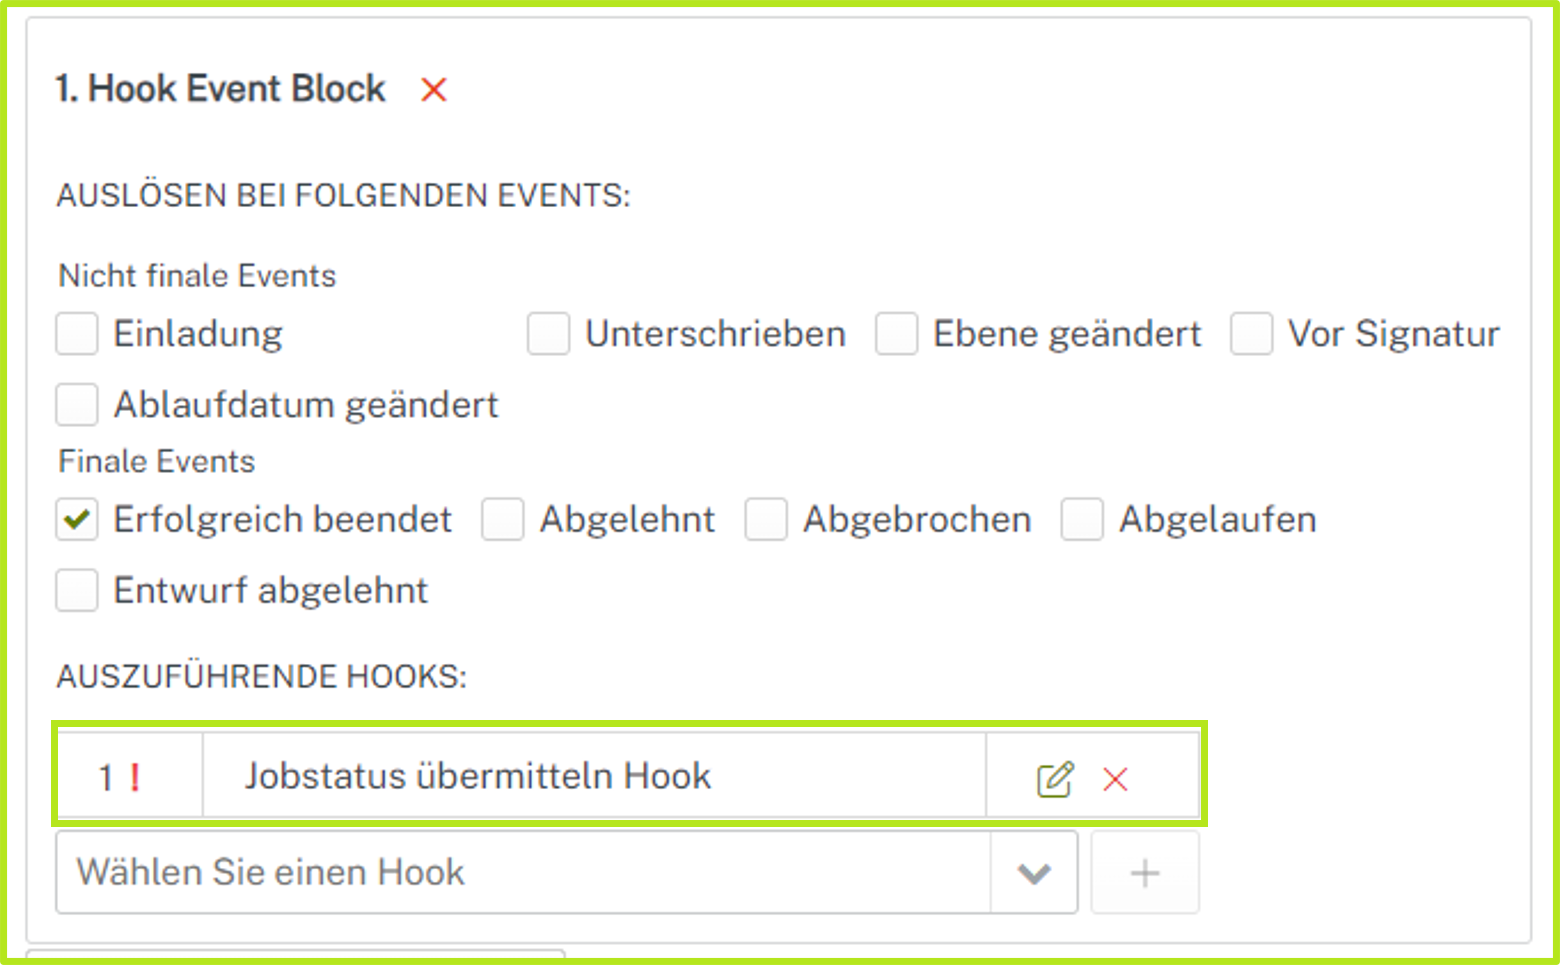Uncheck Erfolgreich beendet
Image resolution: width=1560 pixels, height=965 pixels.
coord(76,519)
